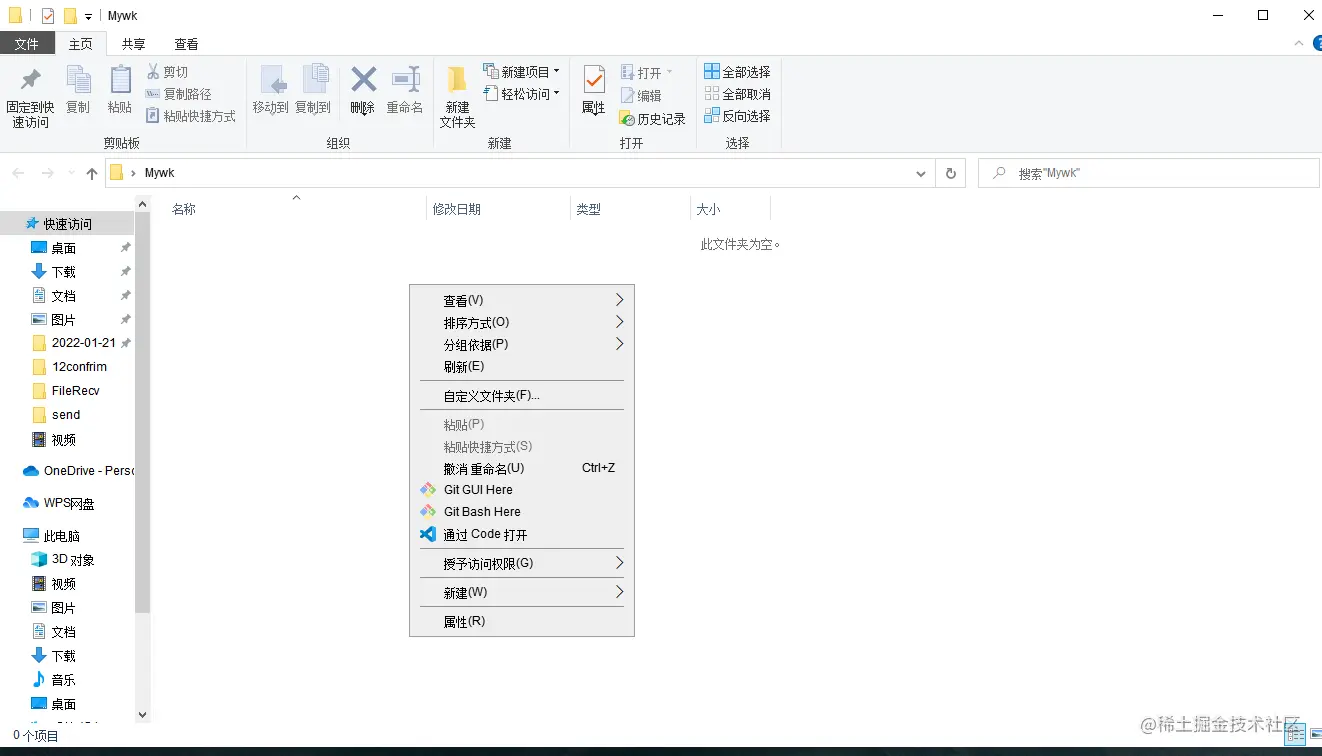This screenshot has height=756, width=1322.
Task: Switch to the 共享 ribbon tab
Action: tap(133, 44)
